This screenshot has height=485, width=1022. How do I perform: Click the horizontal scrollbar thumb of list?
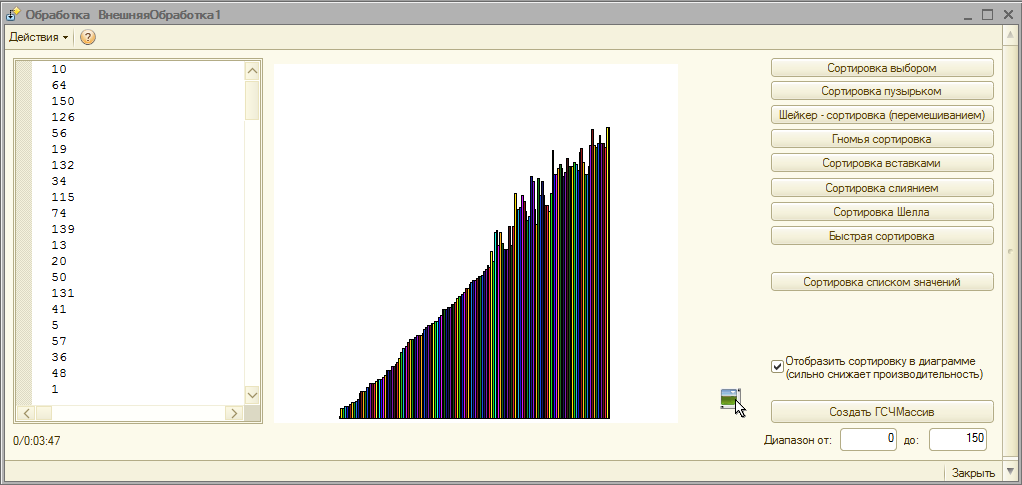(x=44, y=413)
